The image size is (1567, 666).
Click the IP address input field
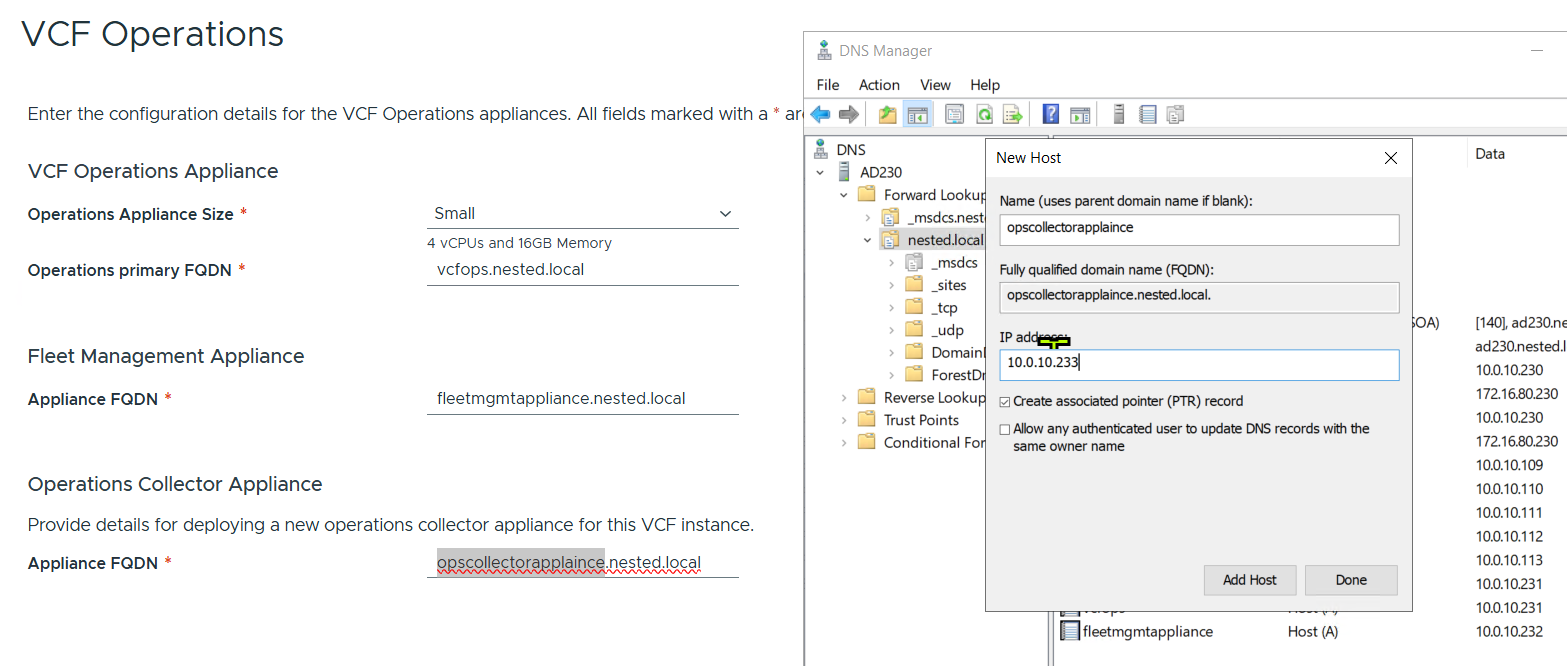pos(1198,365)
